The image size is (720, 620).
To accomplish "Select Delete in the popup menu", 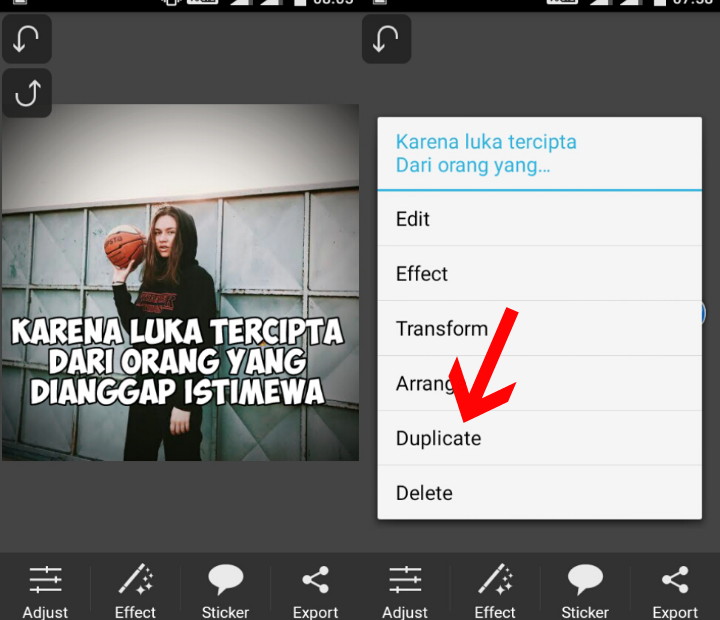I will (540, 493).
